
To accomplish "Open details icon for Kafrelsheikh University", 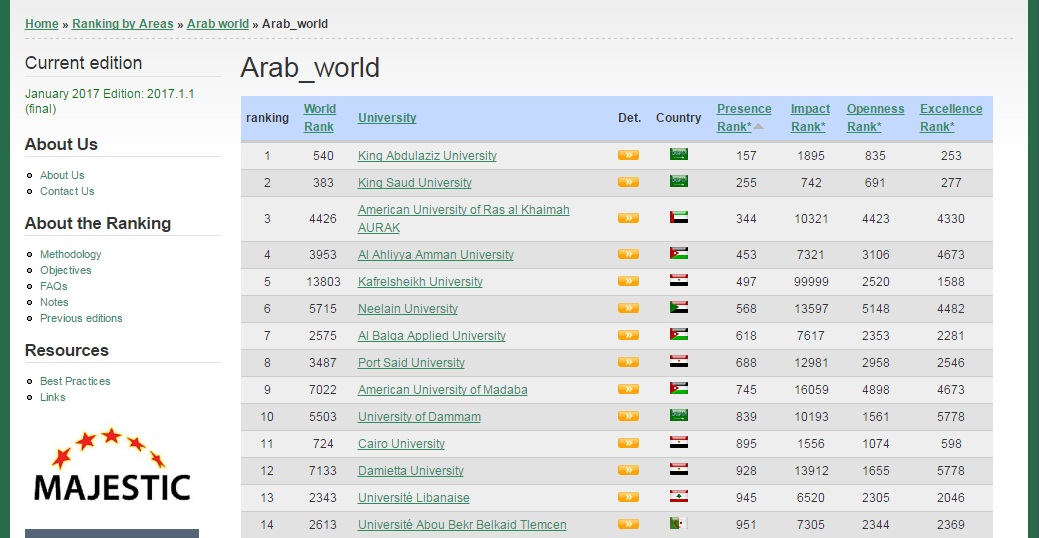I will pyautogui.click(x=628, y=281).
